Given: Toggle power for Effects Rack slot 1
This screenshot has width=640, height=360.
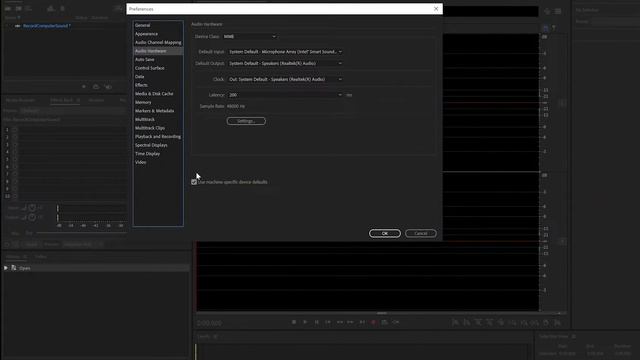Looking at the screenshot, I should point(15,130).
